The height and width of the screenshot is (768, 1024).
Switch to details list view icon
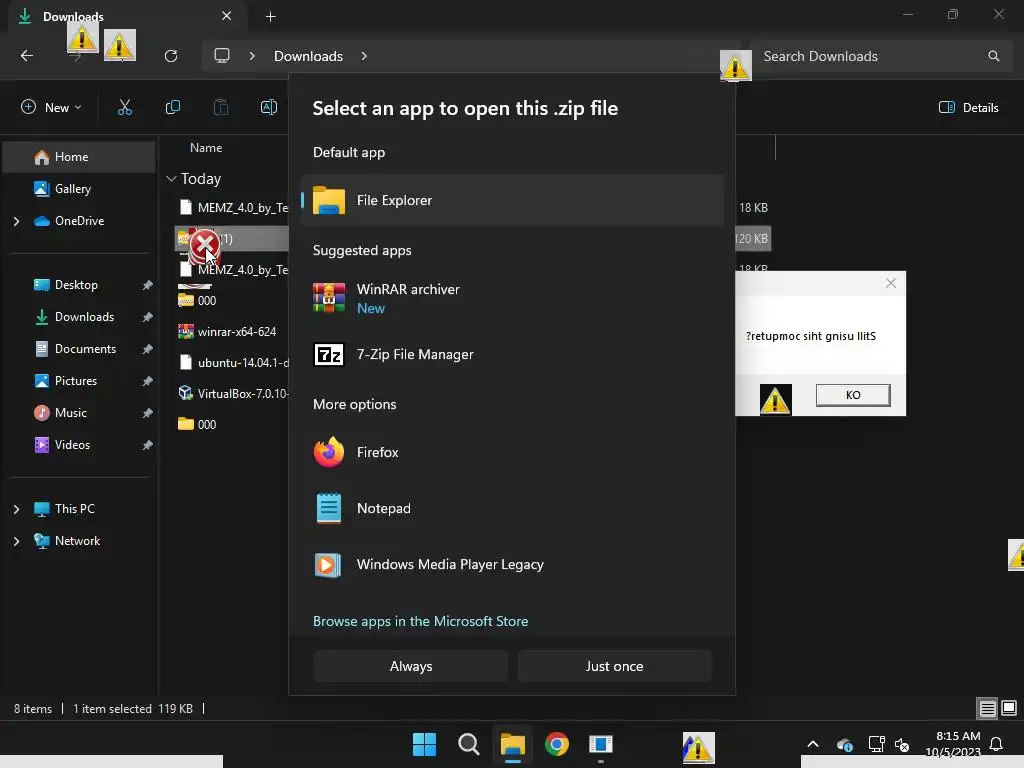(x=987, y=708)
